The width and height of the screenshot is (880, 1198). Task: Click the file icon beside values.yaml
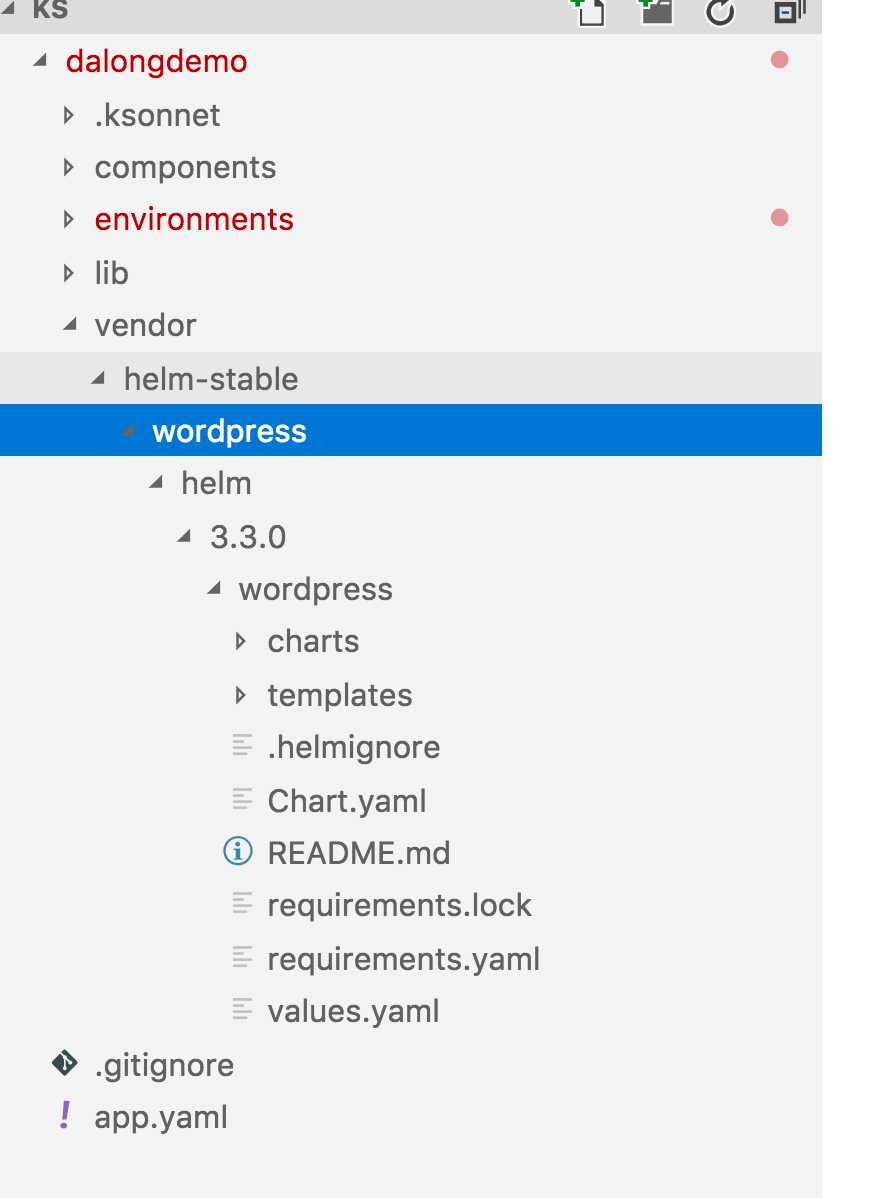coord(241,1009)
